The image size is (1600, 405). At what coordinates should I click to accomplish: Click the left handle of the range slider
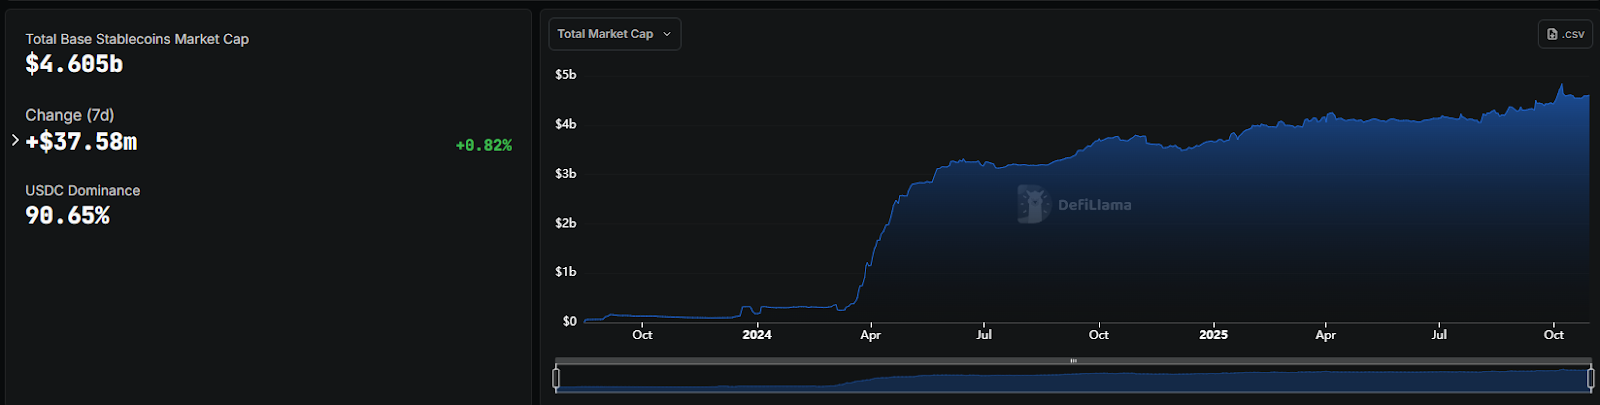coord(556,378)
